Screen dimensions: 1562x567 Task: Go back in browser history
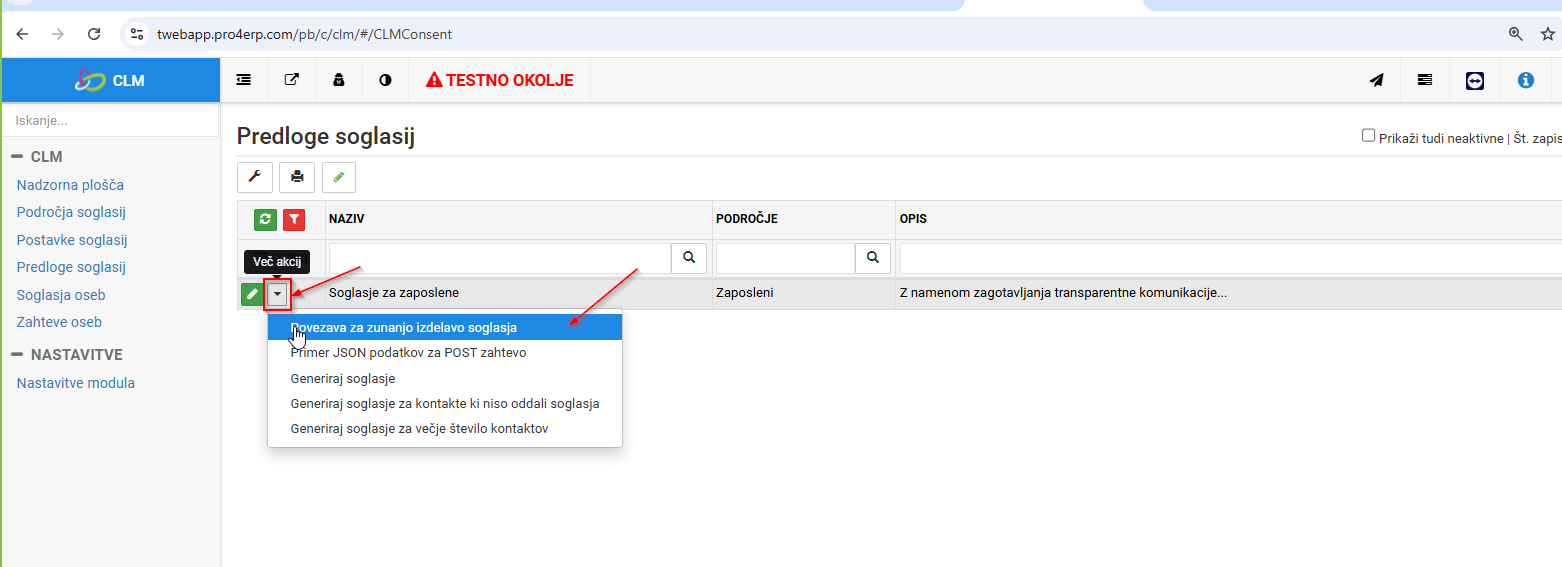click(x=22, y=34)
